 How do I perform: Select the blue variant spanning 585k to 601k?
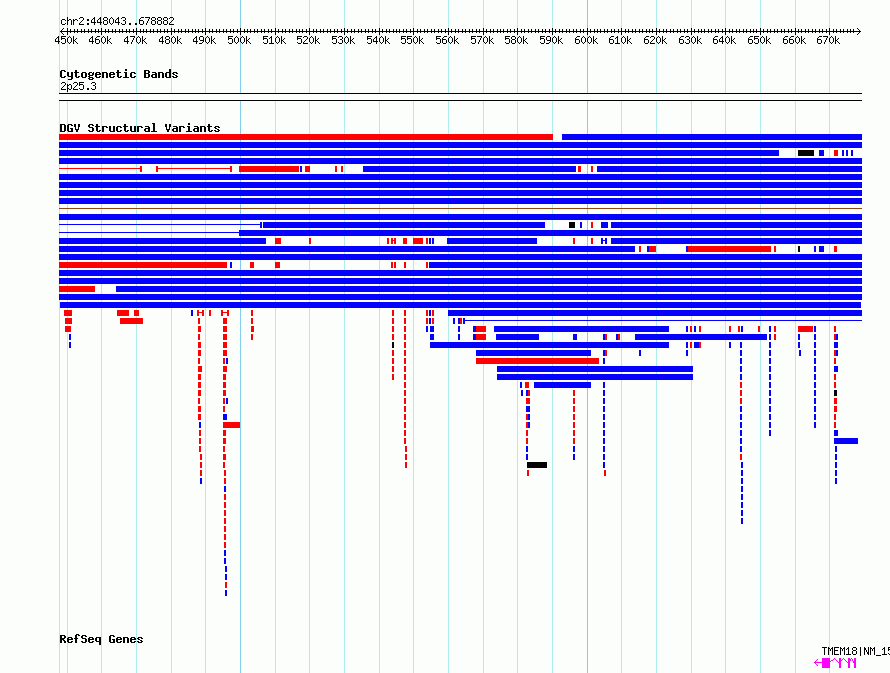(562, 385)
